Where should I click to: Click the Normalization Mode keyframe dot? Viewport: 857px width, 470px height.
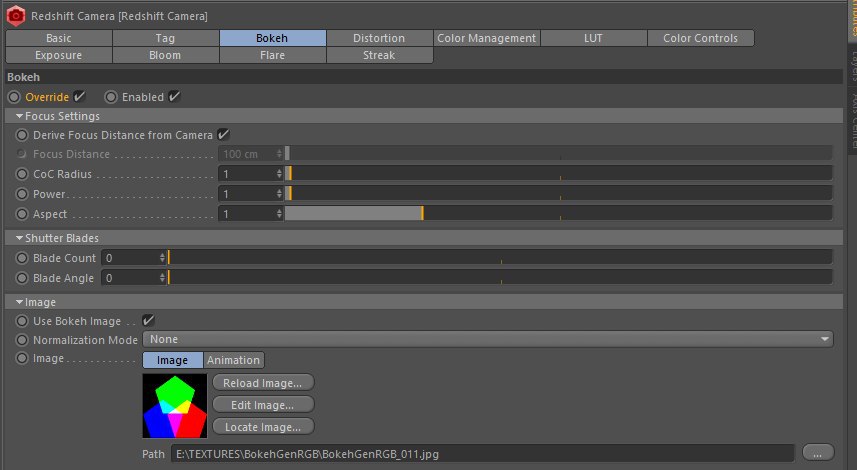22,340
